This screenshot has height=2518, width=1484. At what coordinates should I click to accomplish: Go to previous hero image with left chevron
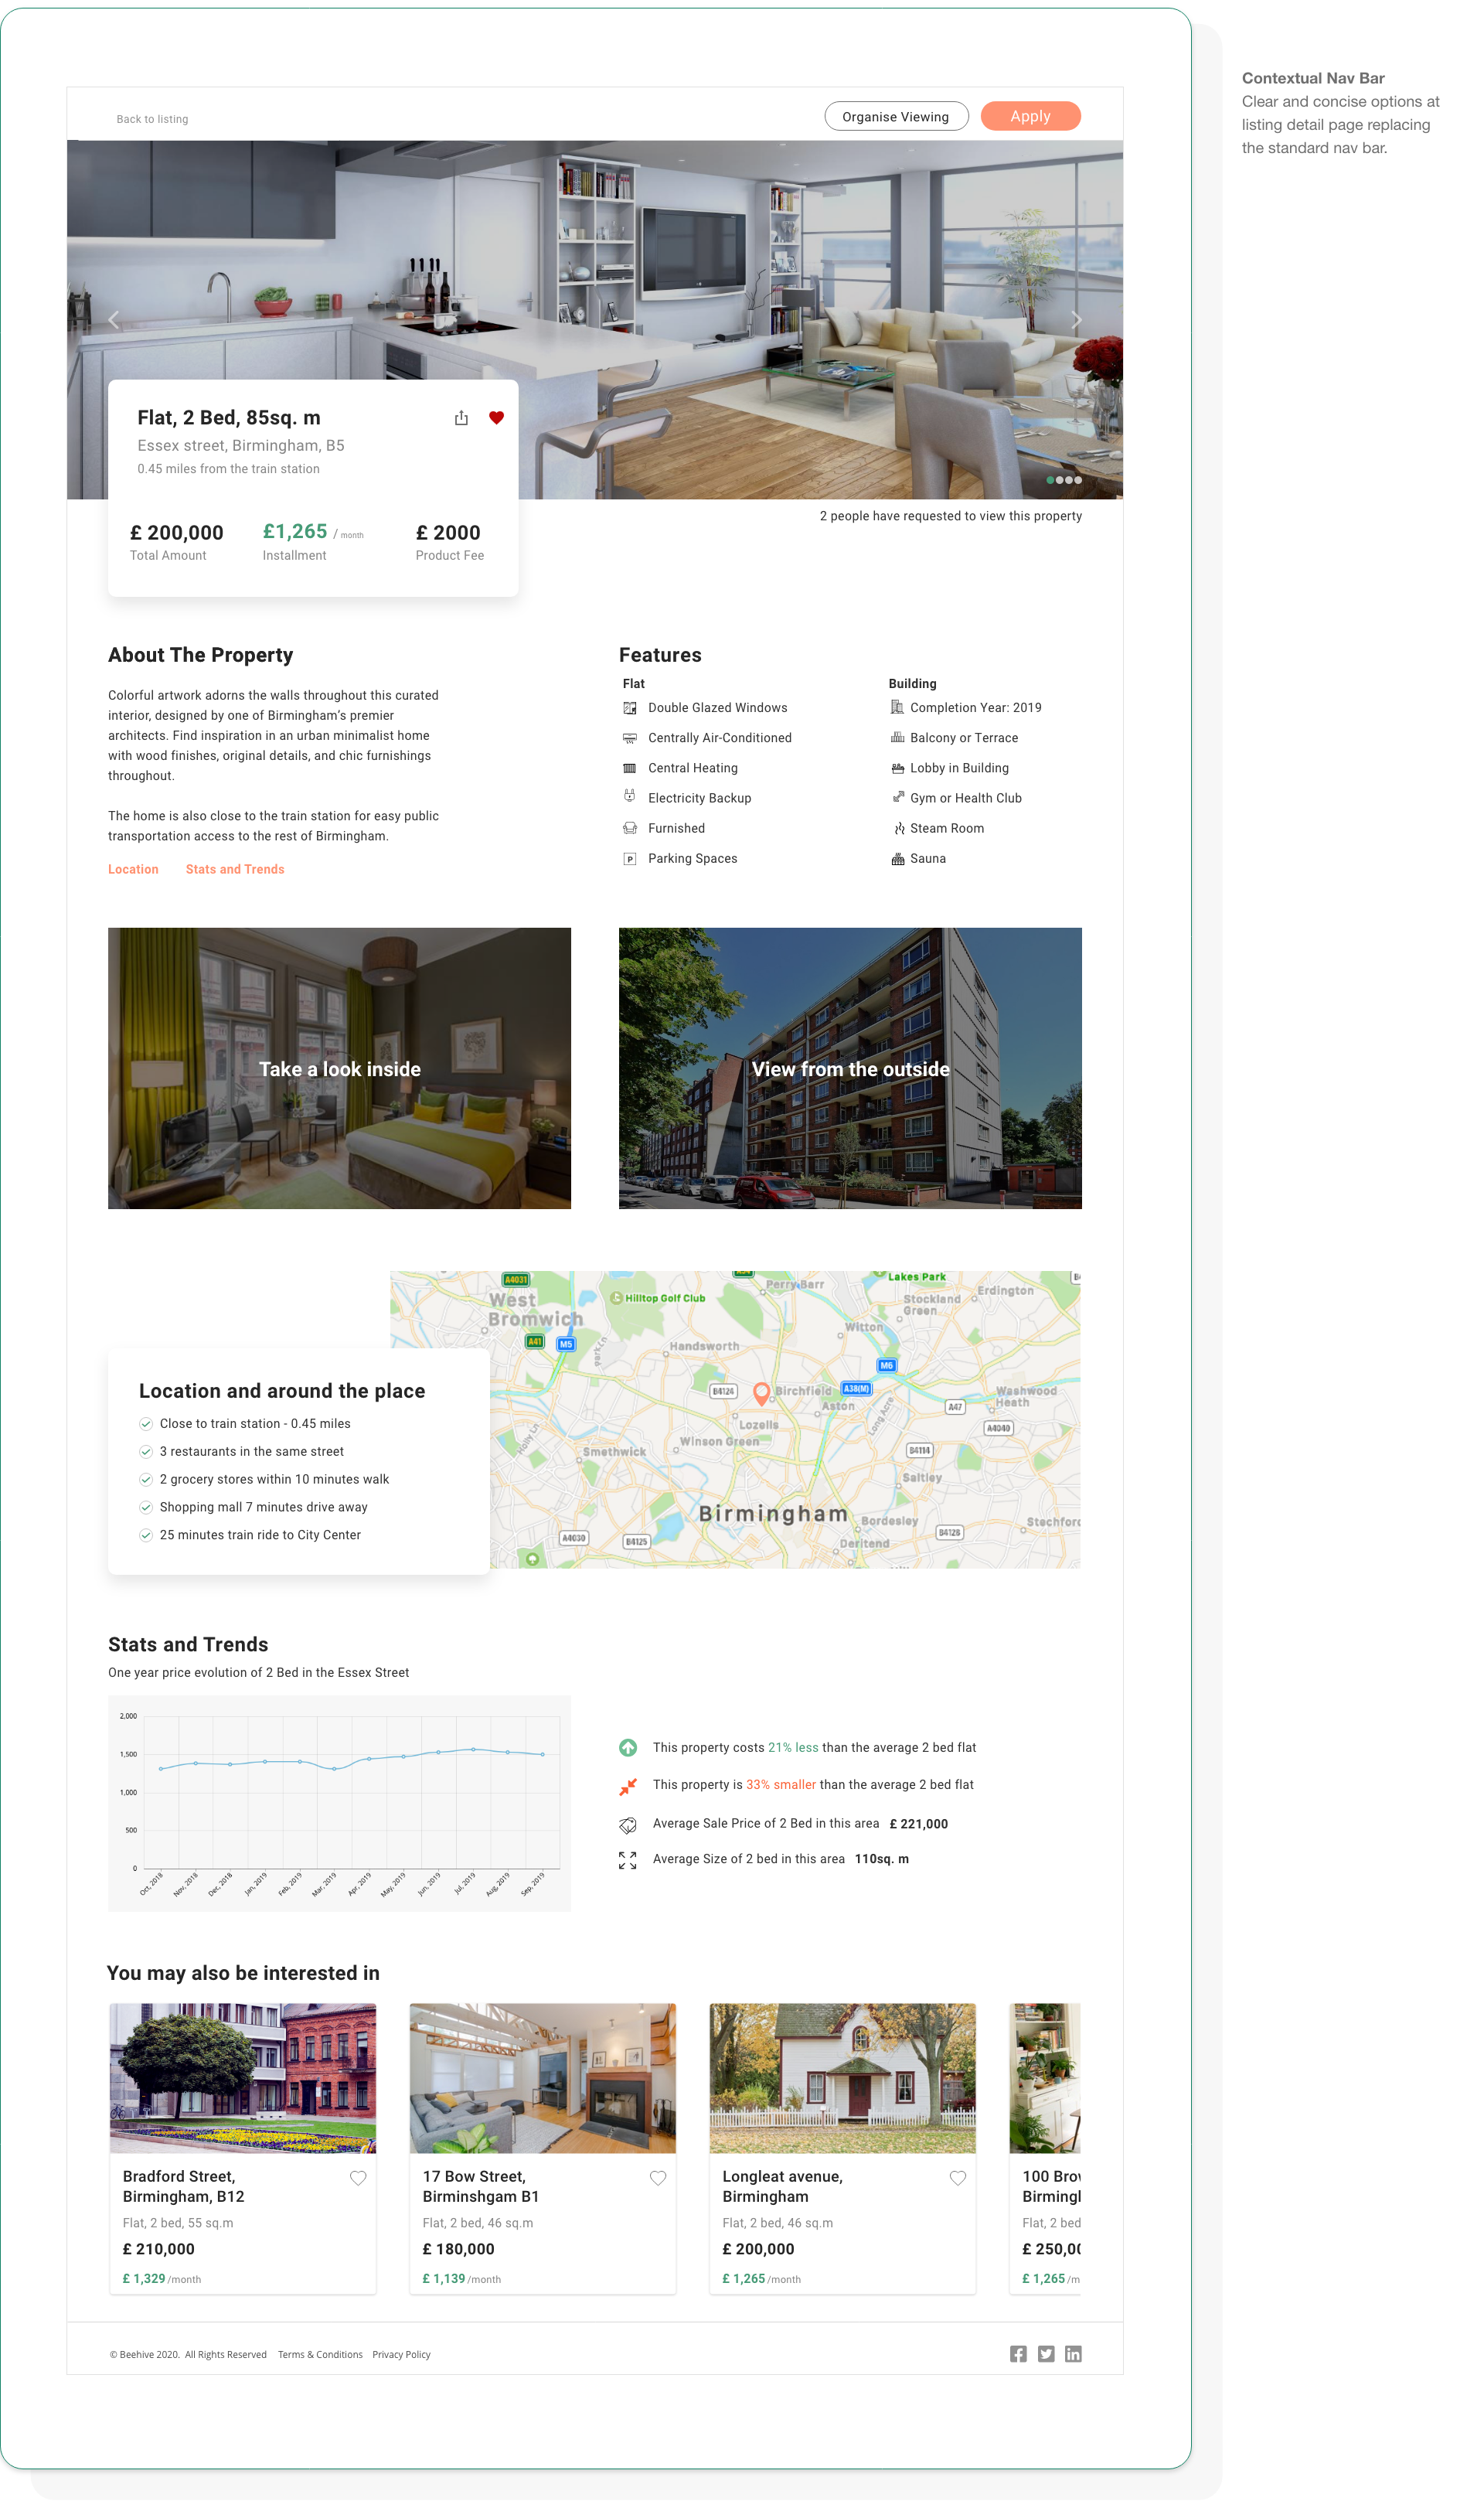(113, 320)
